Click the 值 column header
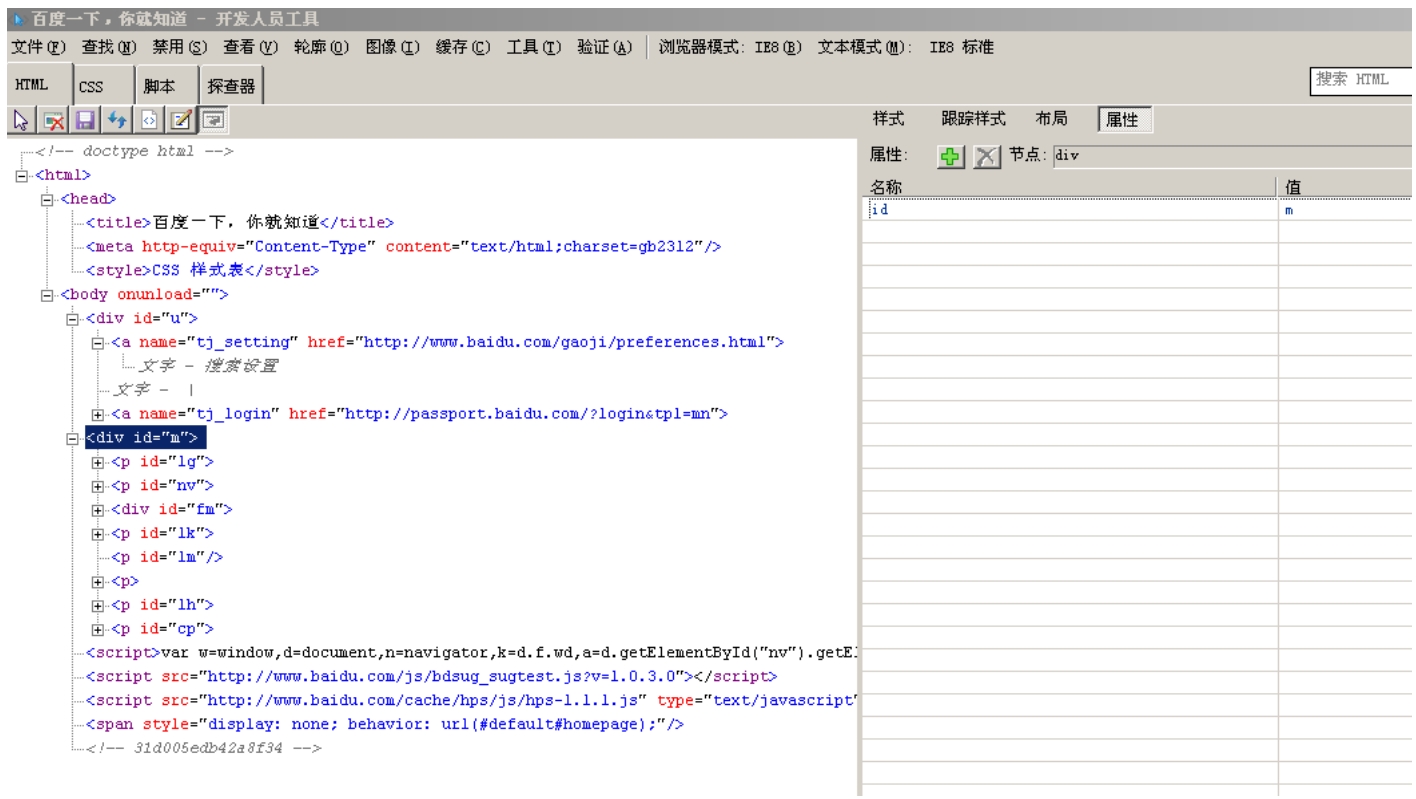The height and width of the screenshot is (799, 1416). pyautogui.click(x=1348, y=187)
